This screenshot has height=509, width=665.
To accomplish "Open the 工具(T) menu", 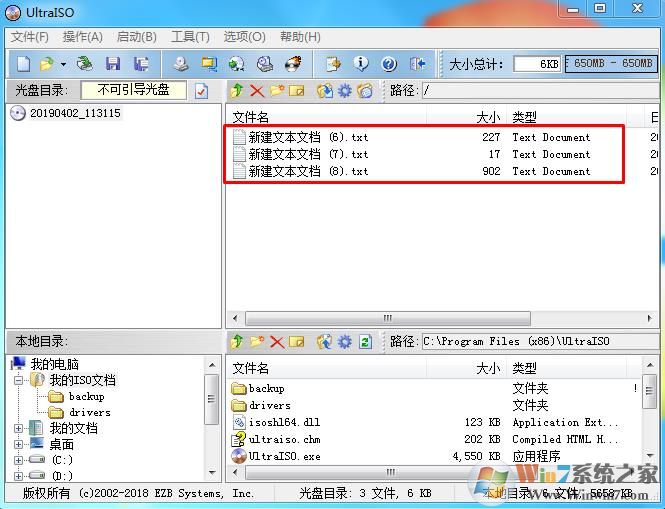I will (190, 37).
